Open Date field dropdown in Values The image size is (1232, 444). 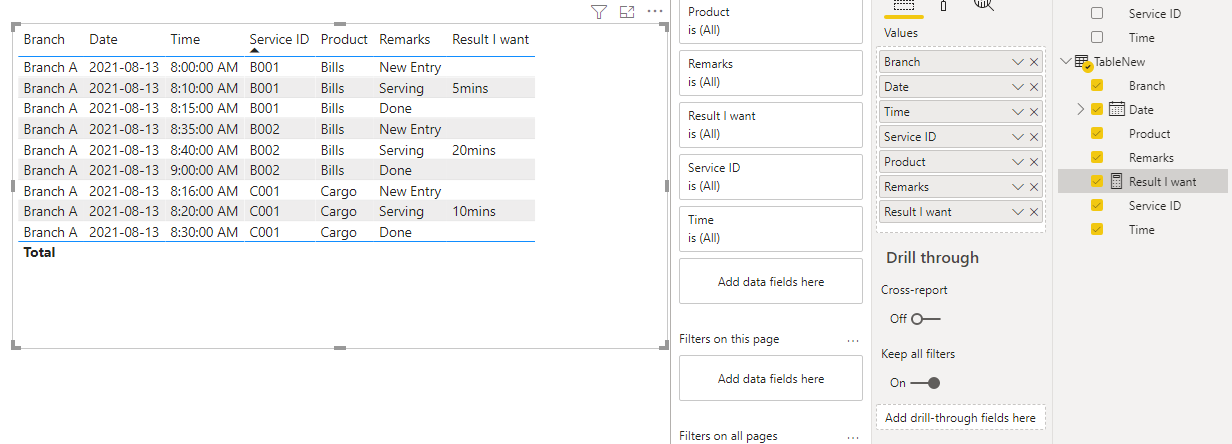coord(1018,87)
